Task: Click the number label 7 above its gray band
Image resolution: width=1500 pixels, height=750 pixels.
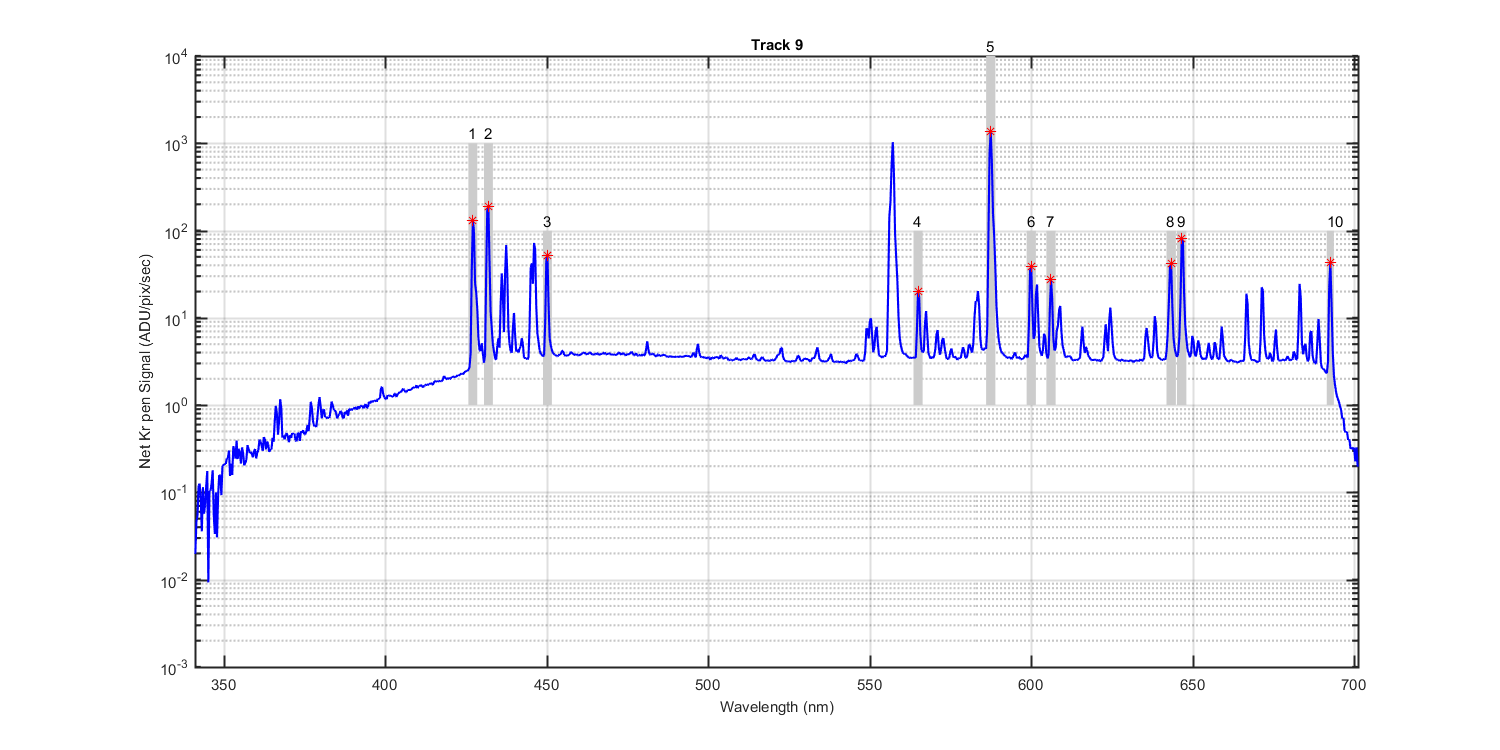Action: 1050,222
